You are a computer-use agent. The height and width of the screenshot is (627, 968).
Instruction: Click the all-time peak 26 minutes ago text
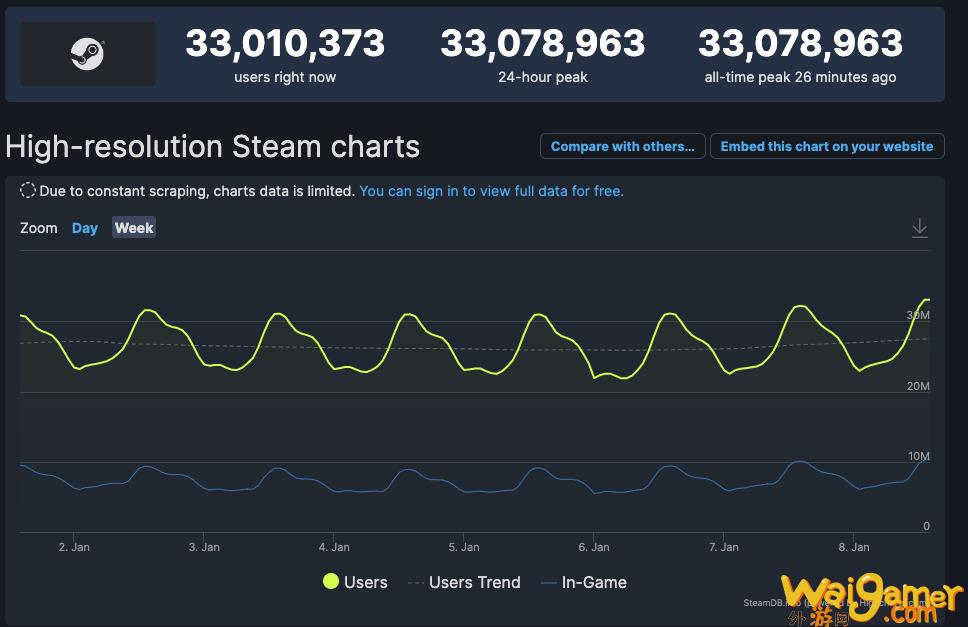(800, 77)
